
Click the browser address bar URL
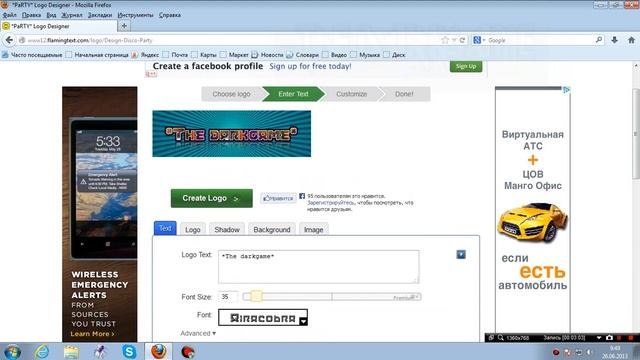[229, 40]
